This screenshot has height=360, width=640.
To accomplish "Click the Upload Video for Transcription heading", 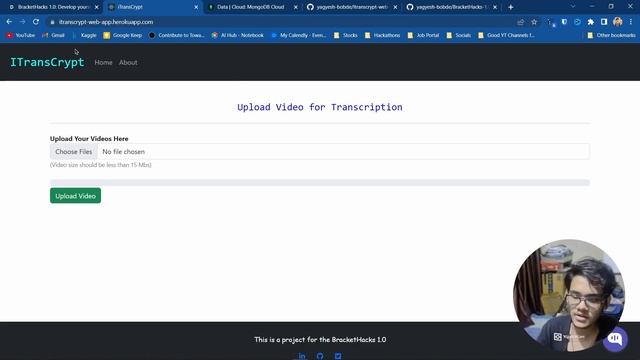I will (320, 107).
